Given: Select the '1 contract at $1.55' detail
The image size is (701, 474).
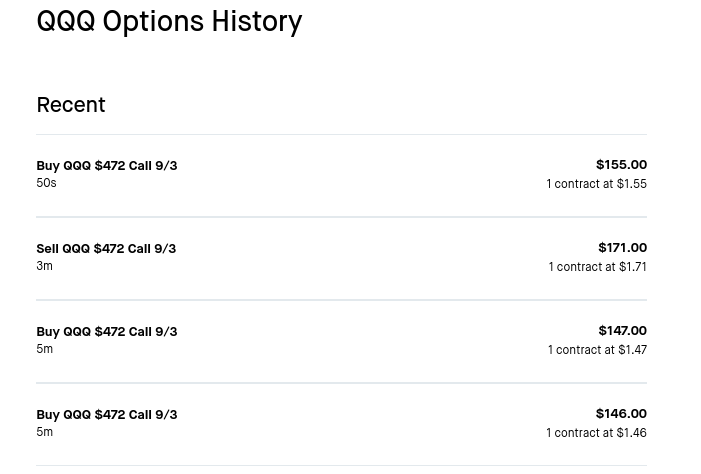Looking at the screenshot, I should click(x=596, y=184).
